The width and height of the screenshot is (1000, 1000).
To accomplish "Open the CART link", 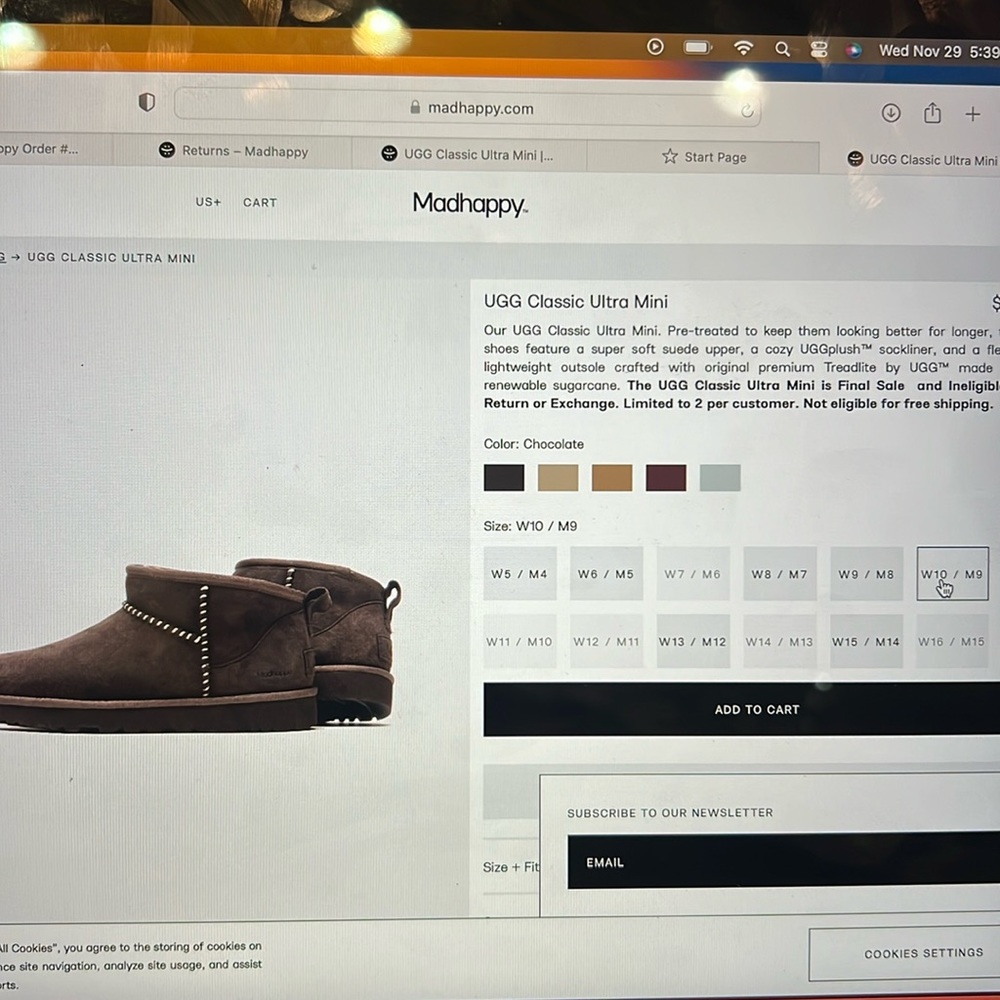I will (260, 203).
